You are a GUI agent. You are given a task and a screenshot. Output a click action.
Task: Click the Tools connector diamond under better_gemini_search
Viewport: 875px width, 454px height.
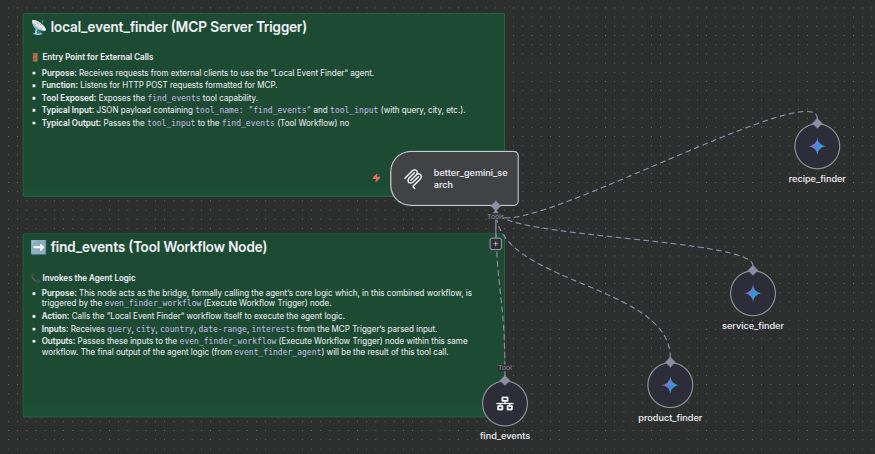(496, 207)
